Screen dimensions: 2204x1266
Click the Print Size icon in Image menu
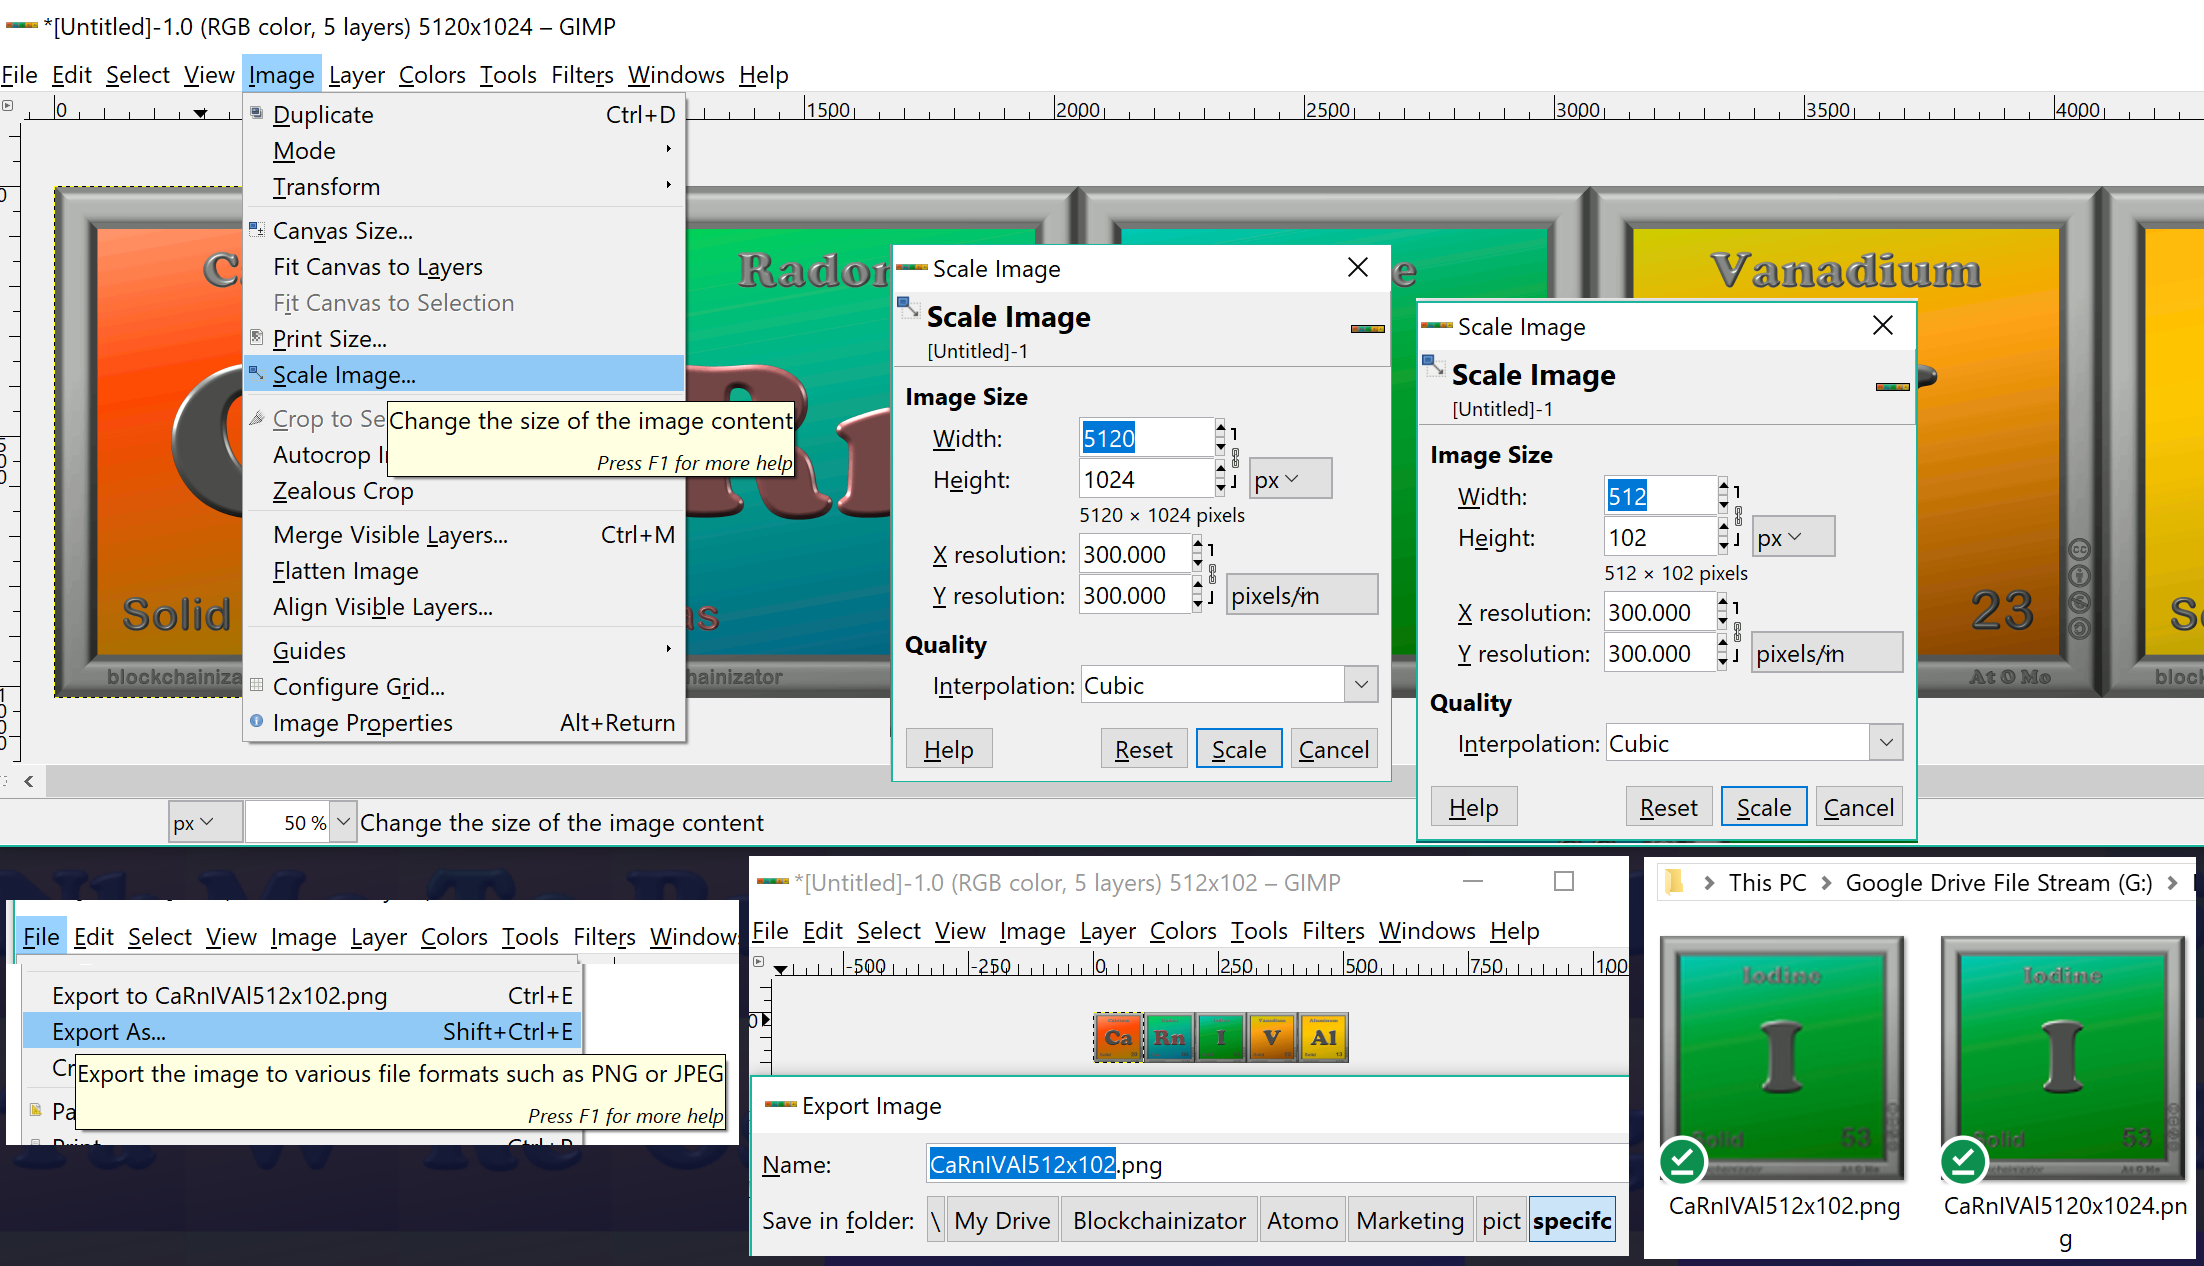[x=257, y=337]
